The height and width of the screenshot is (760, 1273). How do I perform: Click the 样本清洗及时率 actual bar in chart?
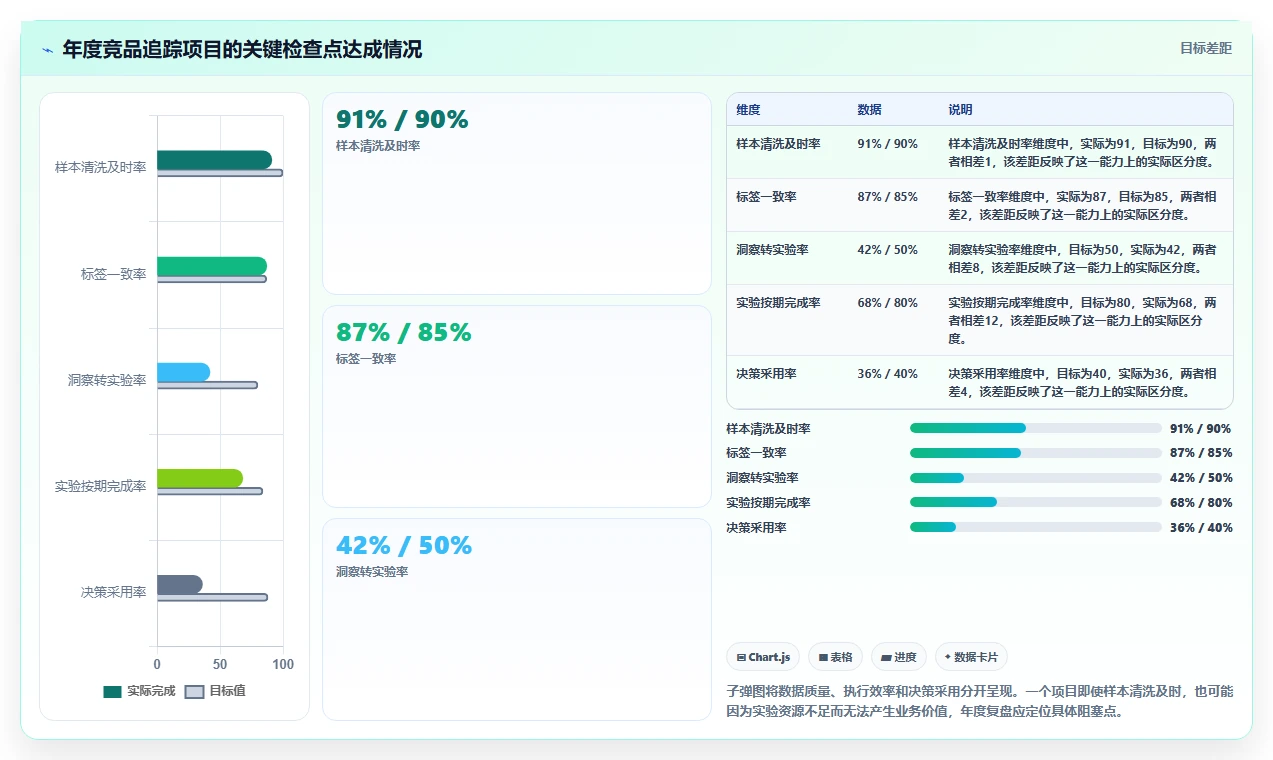pyautogui.click(x=214, y=160)
